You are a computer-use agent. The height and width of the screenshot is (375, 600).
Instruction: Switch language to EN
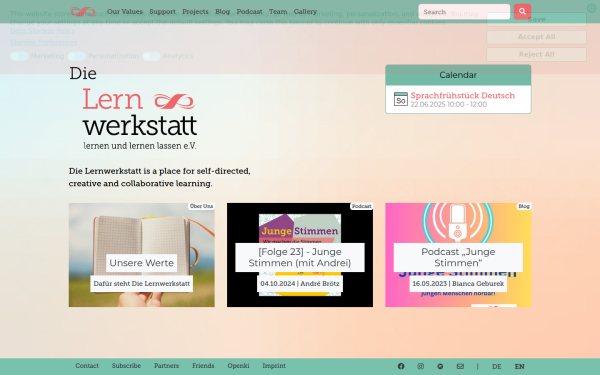pos(520,367)
